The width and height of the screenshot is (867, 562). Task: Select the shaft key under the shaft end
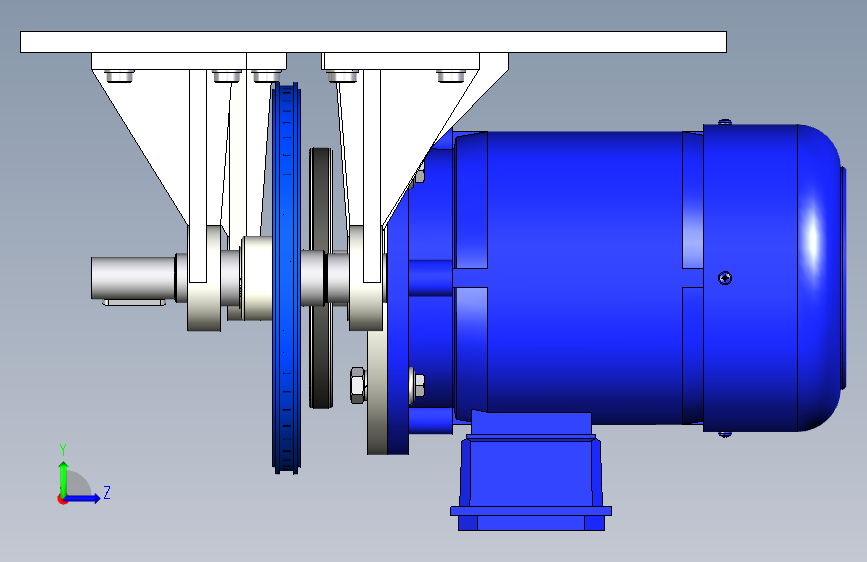(x=134, y=302)
